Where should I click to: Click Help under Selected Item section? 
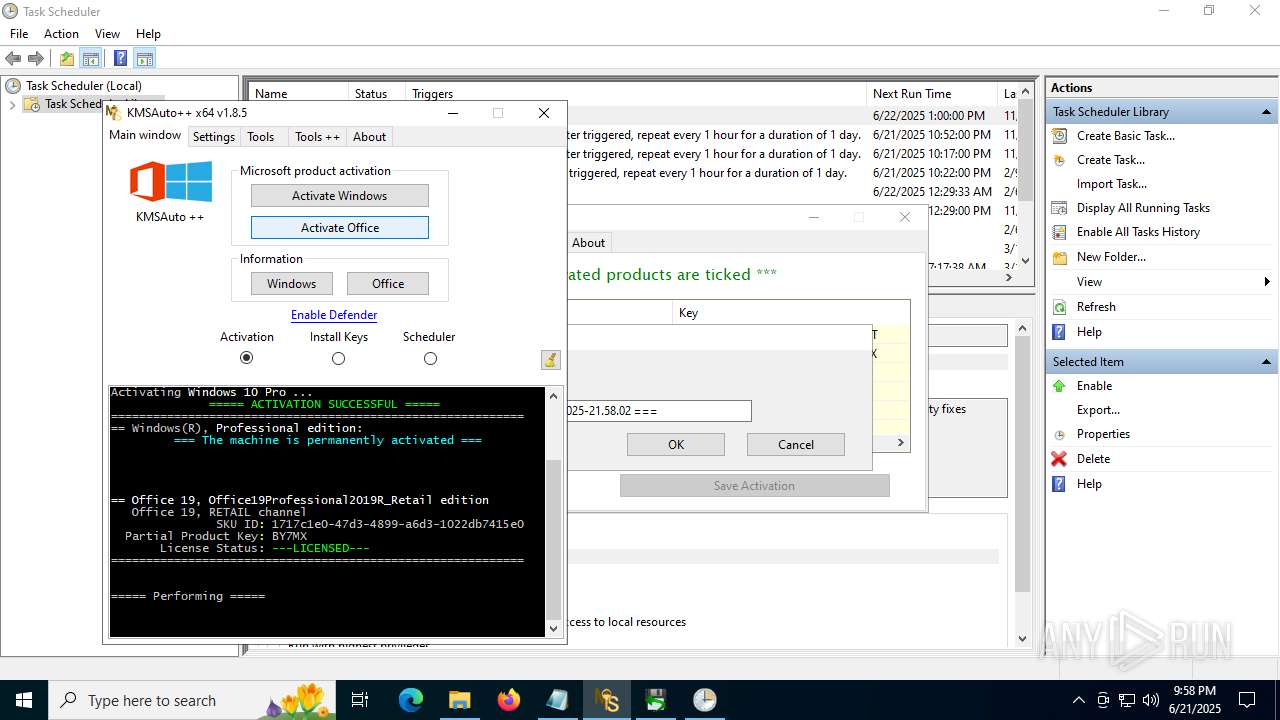point(1089,484)
